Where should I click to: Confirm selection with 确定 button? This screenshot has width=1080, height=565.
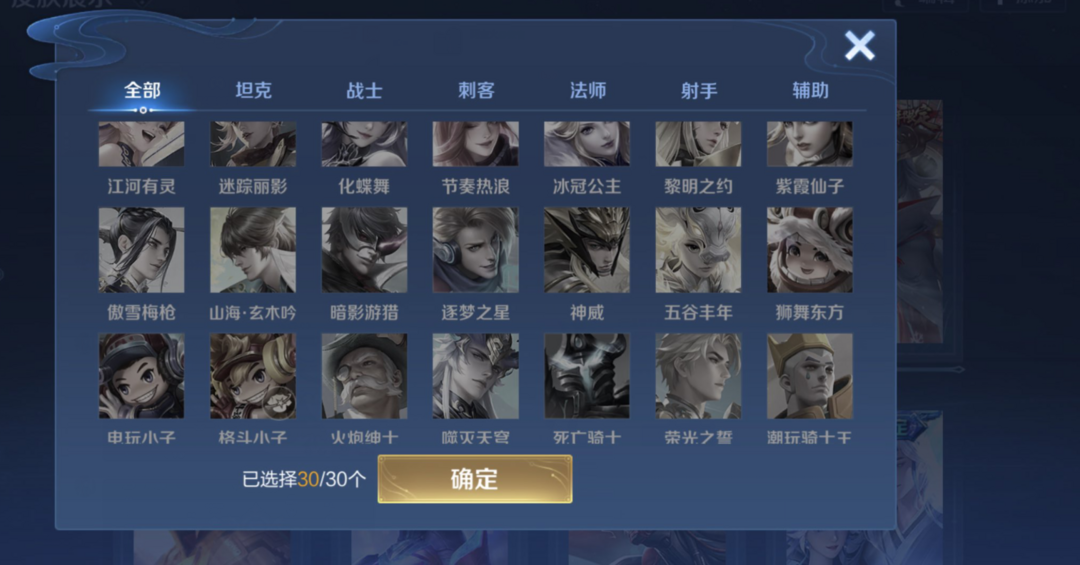[475, 479]
